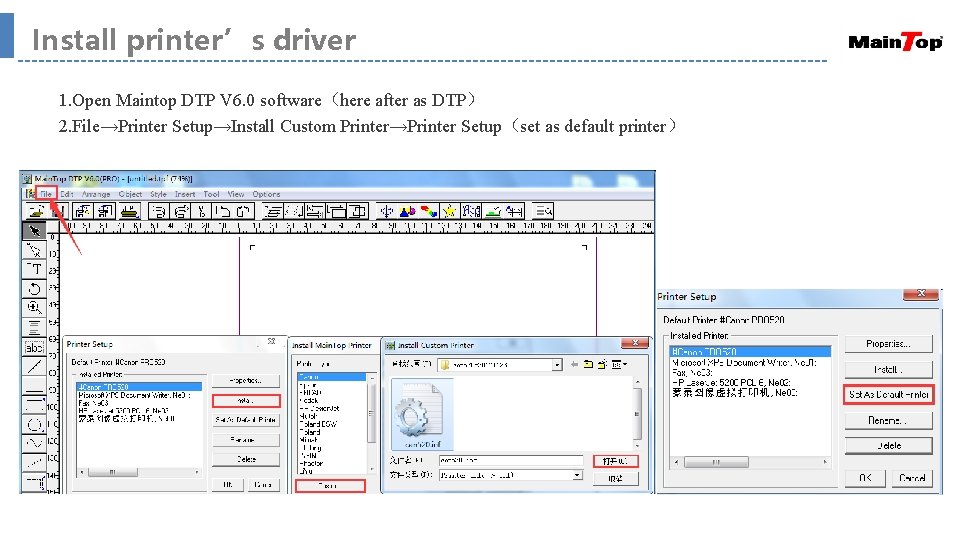Click Properties in left Printer Setup dialog
The width and height of the screenshot is (960, 540).
click(246, 381)
